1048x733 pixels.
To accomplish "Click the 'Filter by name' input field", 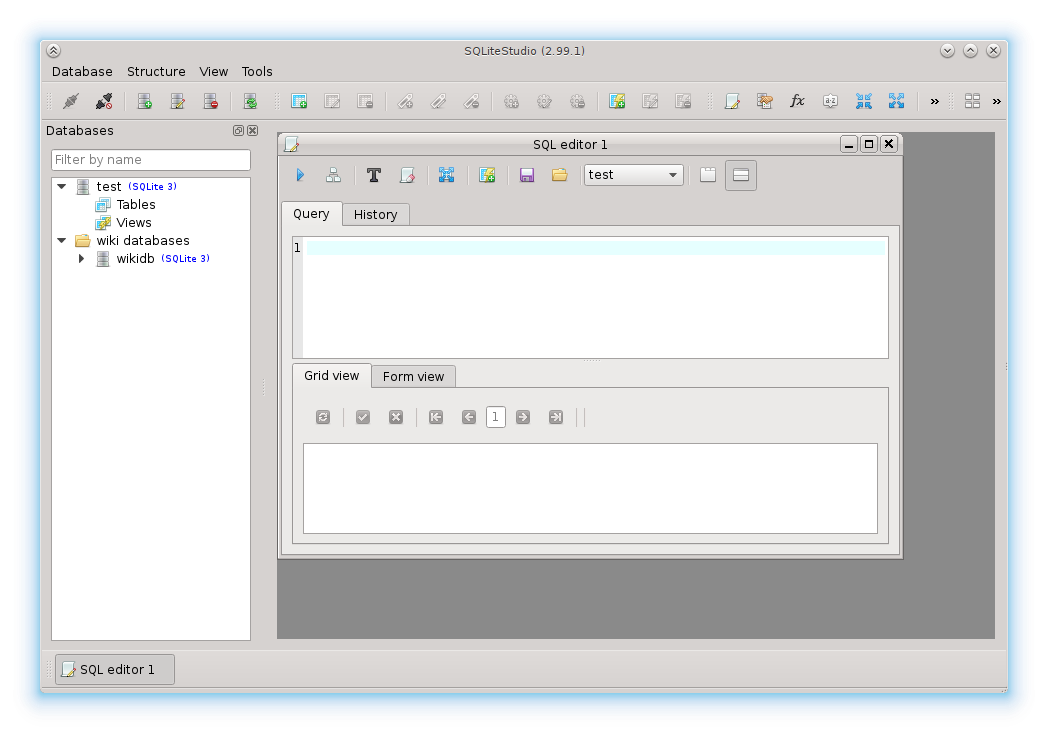I will (x=151, y=160).
